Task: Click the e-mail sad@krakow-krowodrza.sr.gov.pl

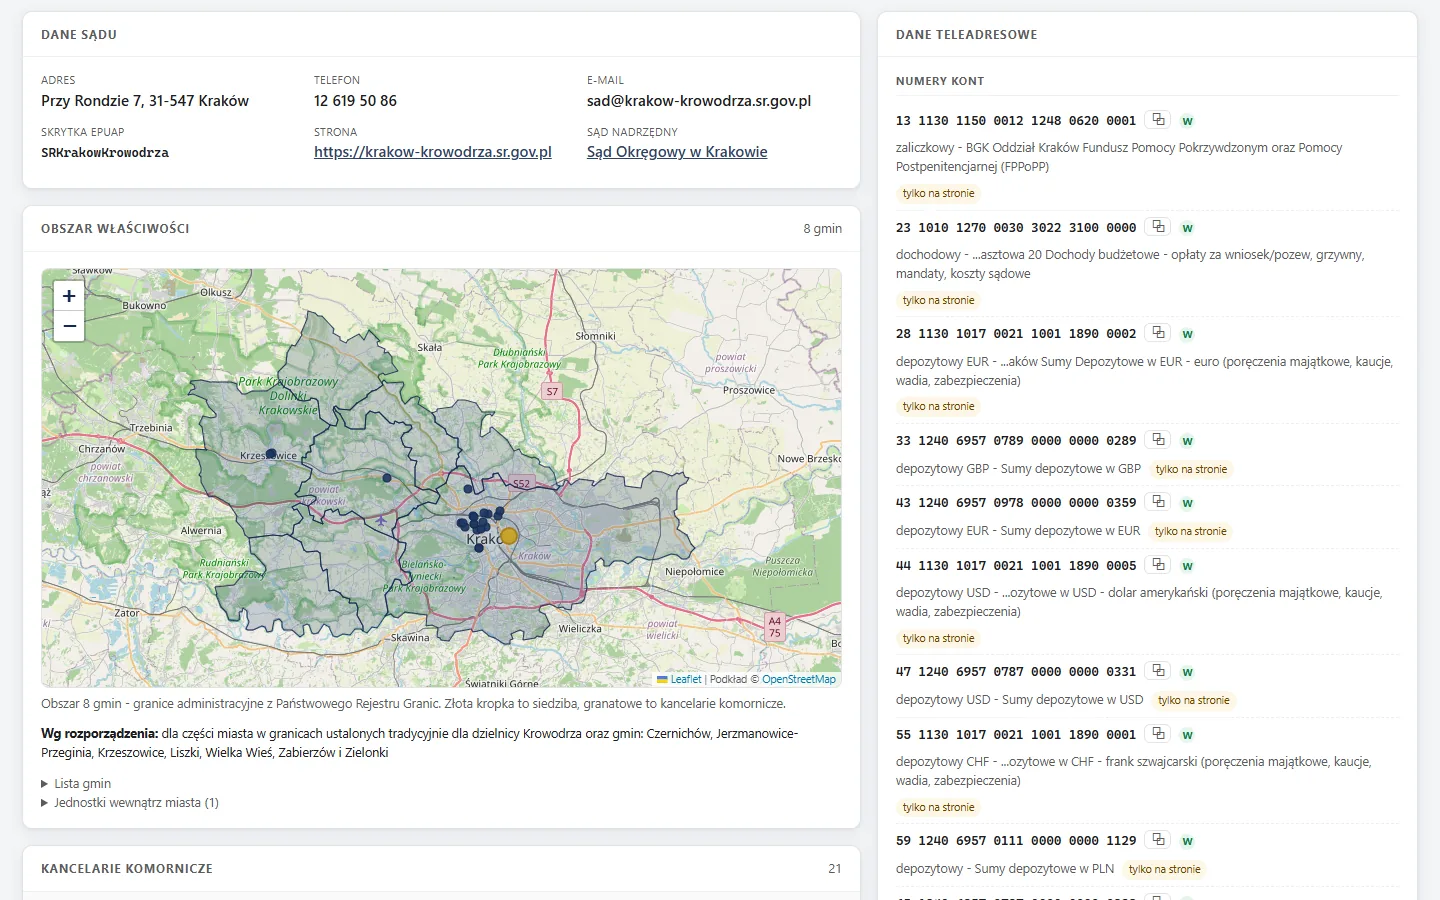Action: (699, 101)
